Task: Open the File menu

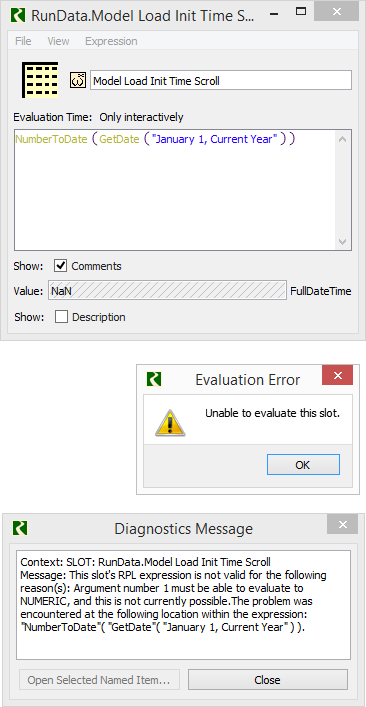Action: 23,41
